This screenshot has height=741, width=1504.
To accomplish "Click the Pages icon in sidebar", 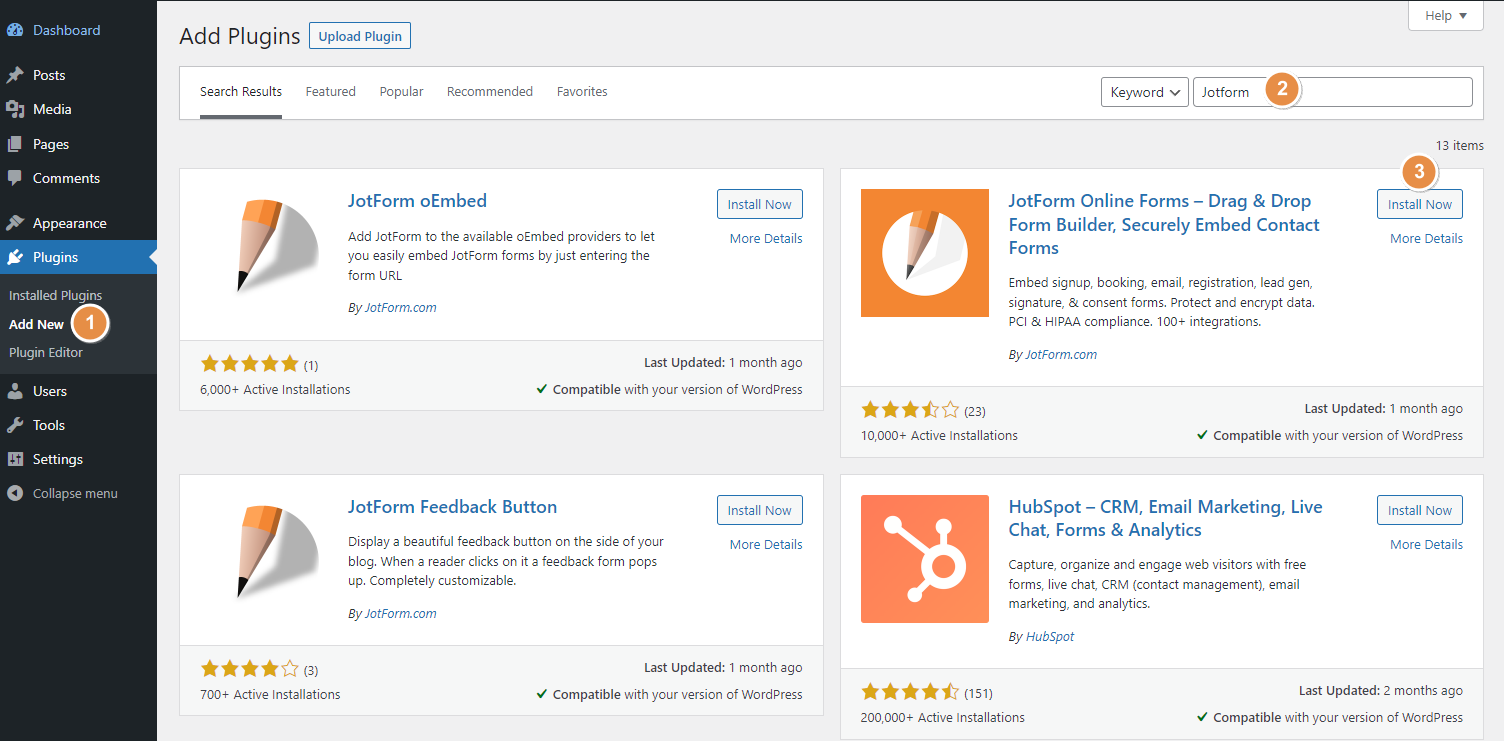I will coord(15,144).
